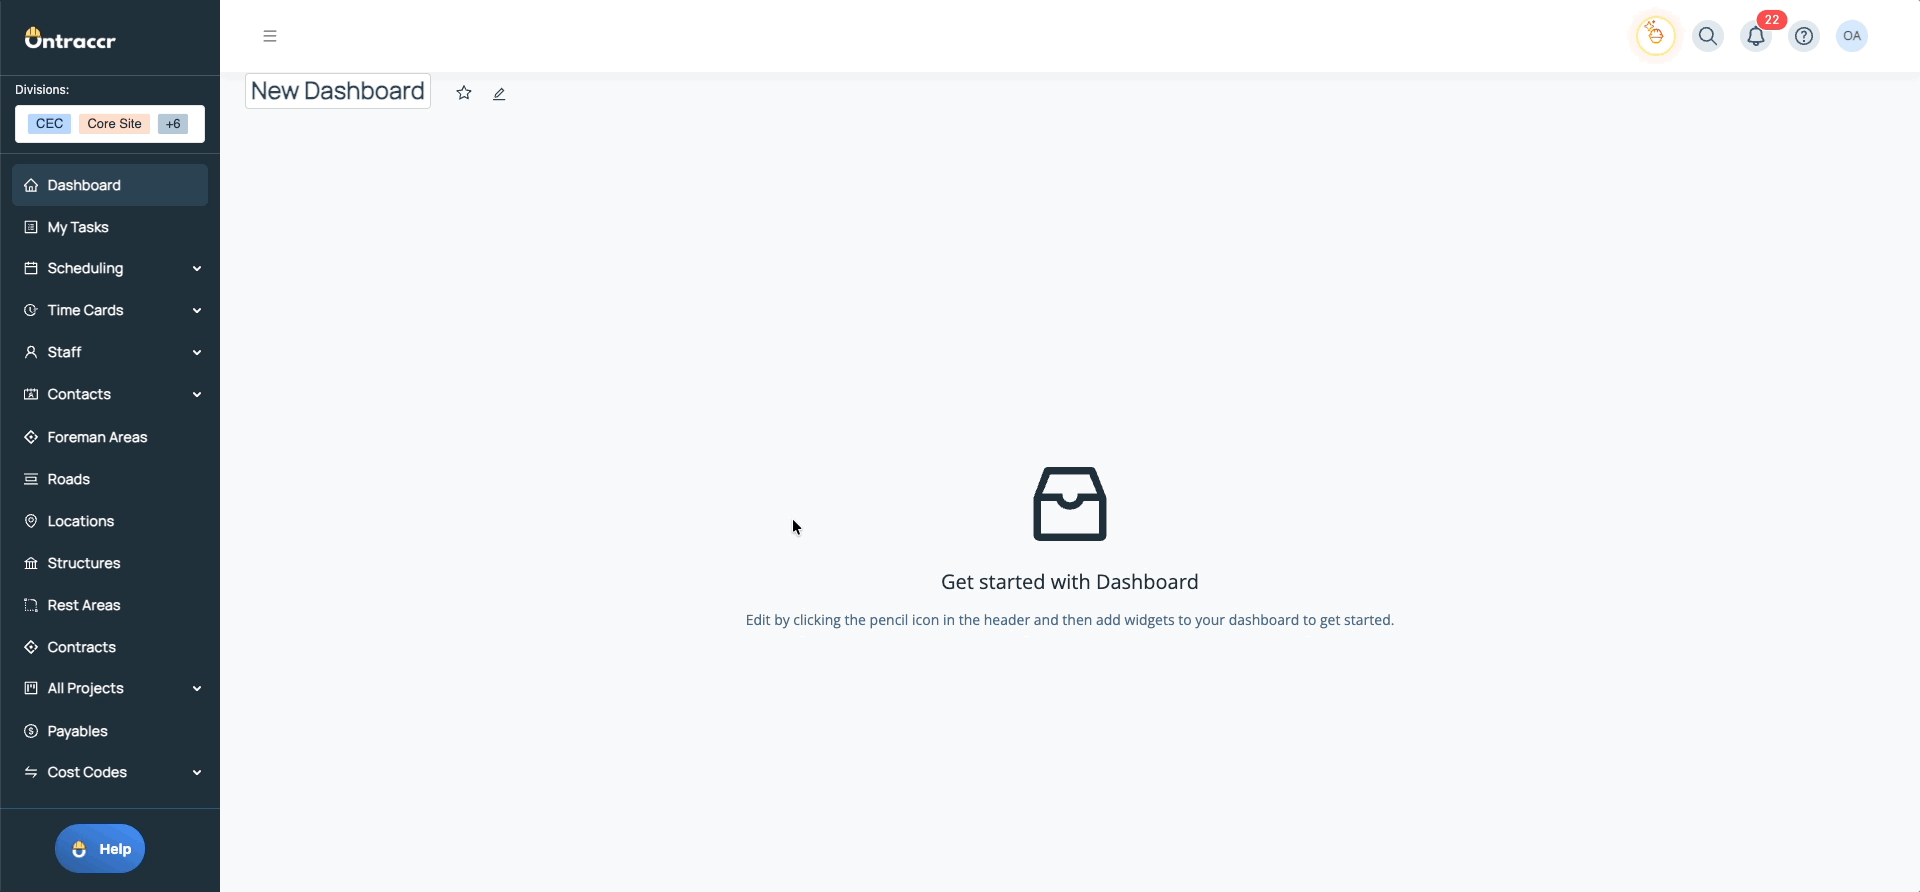Image resolution: width=1920 pixels, height=892 pixels.
Task: Open the search magnifier icon
Action: coord(1708,36)
